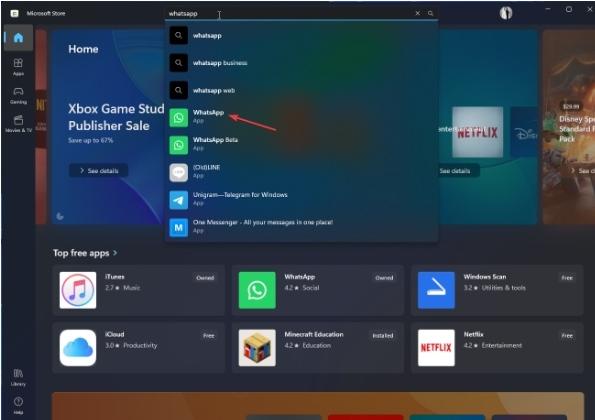
Task: Open the Gaming section in sidebar
Action: click(18, 95)
